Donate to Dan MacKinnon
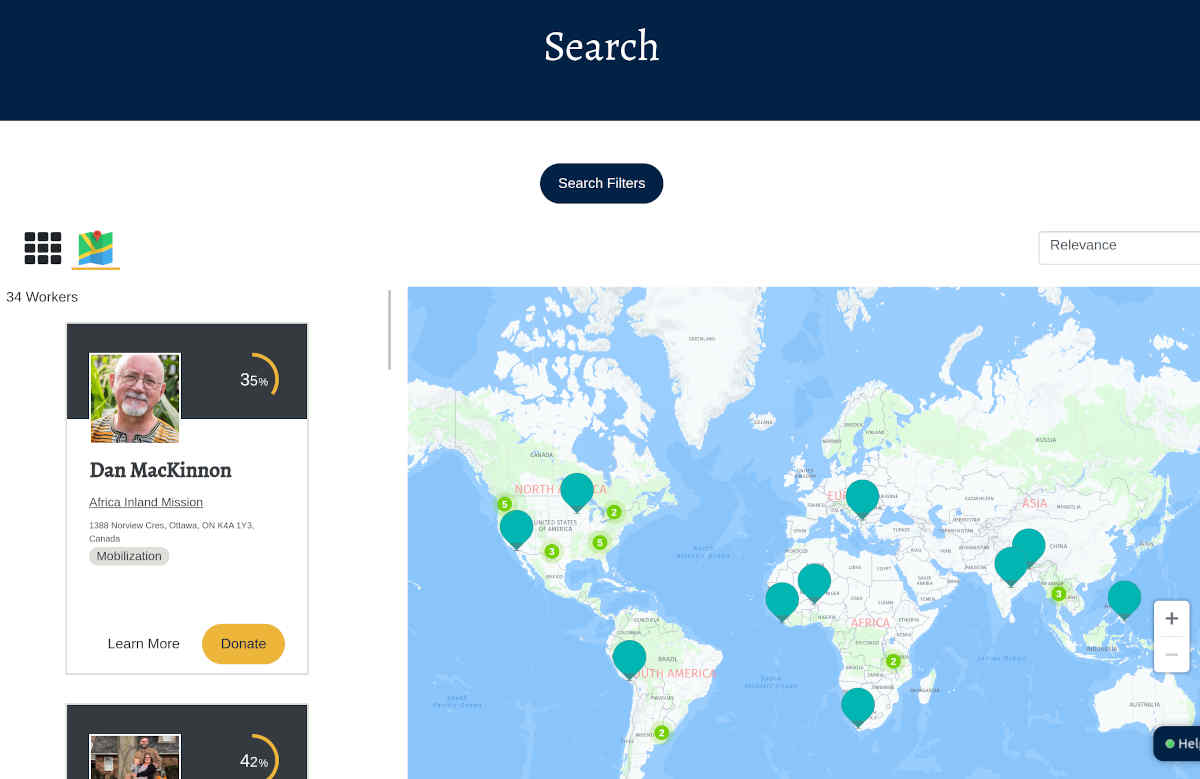This screenshot has width=1200, height=779. [x=243, y=644]
